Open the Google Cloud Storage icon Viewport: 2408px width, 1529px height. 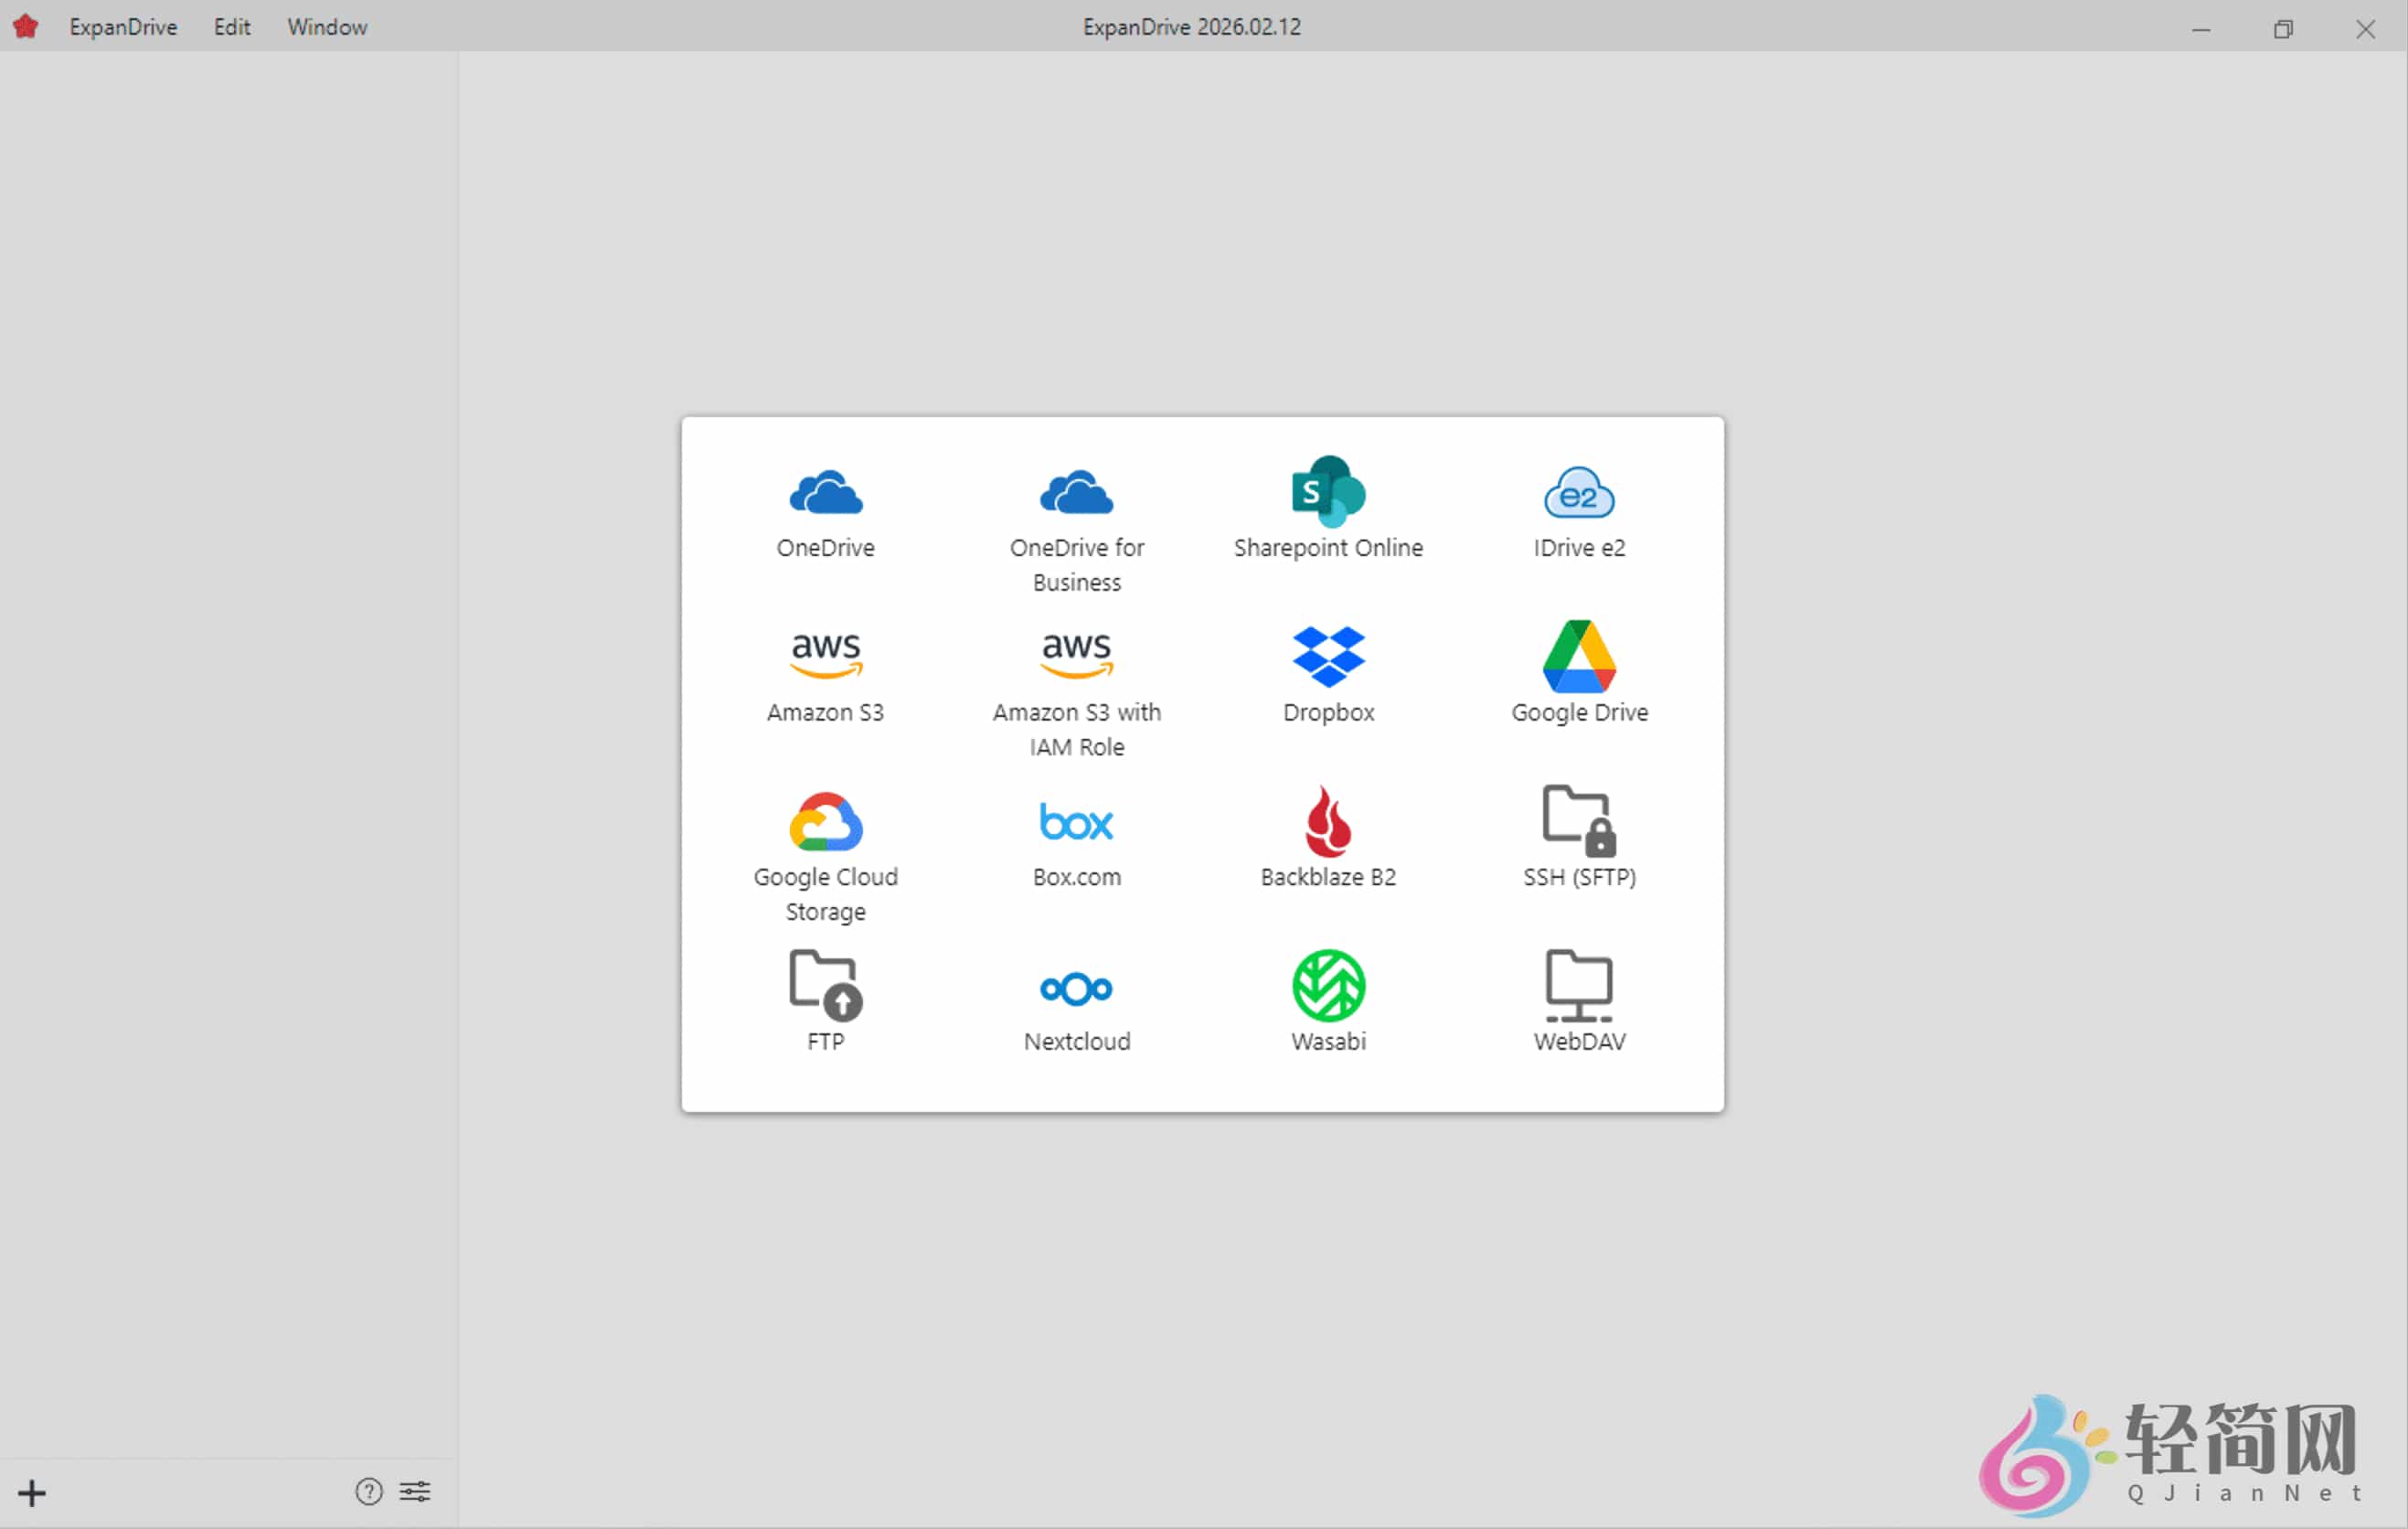click(x=825, y=821)
